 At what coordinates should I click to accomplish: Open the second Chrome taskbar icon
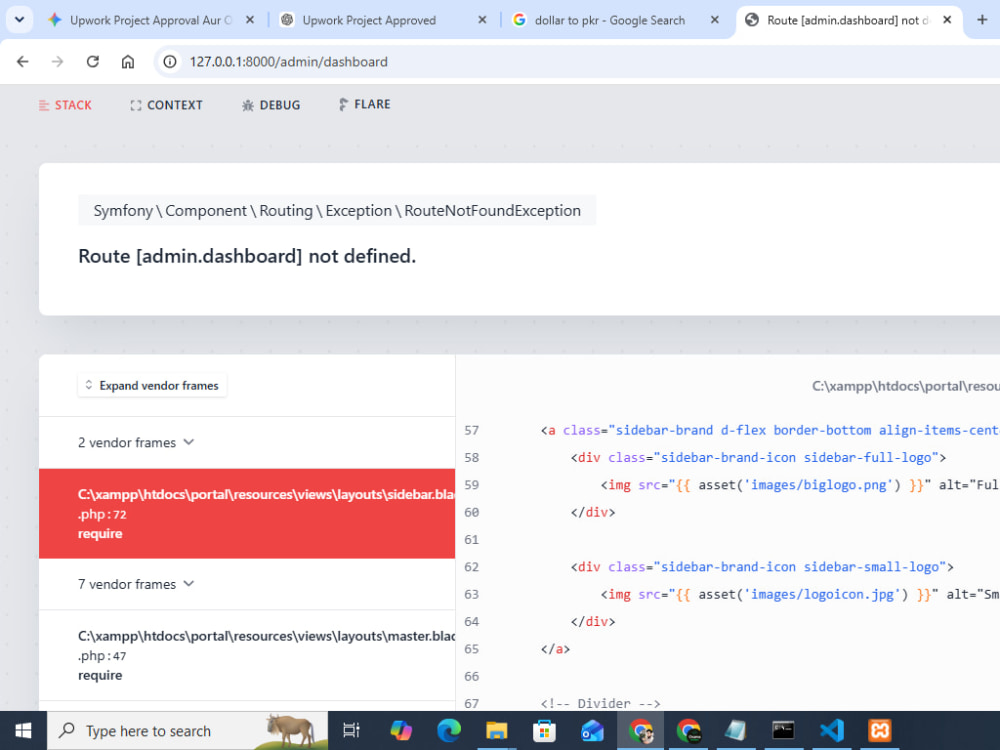689,731
